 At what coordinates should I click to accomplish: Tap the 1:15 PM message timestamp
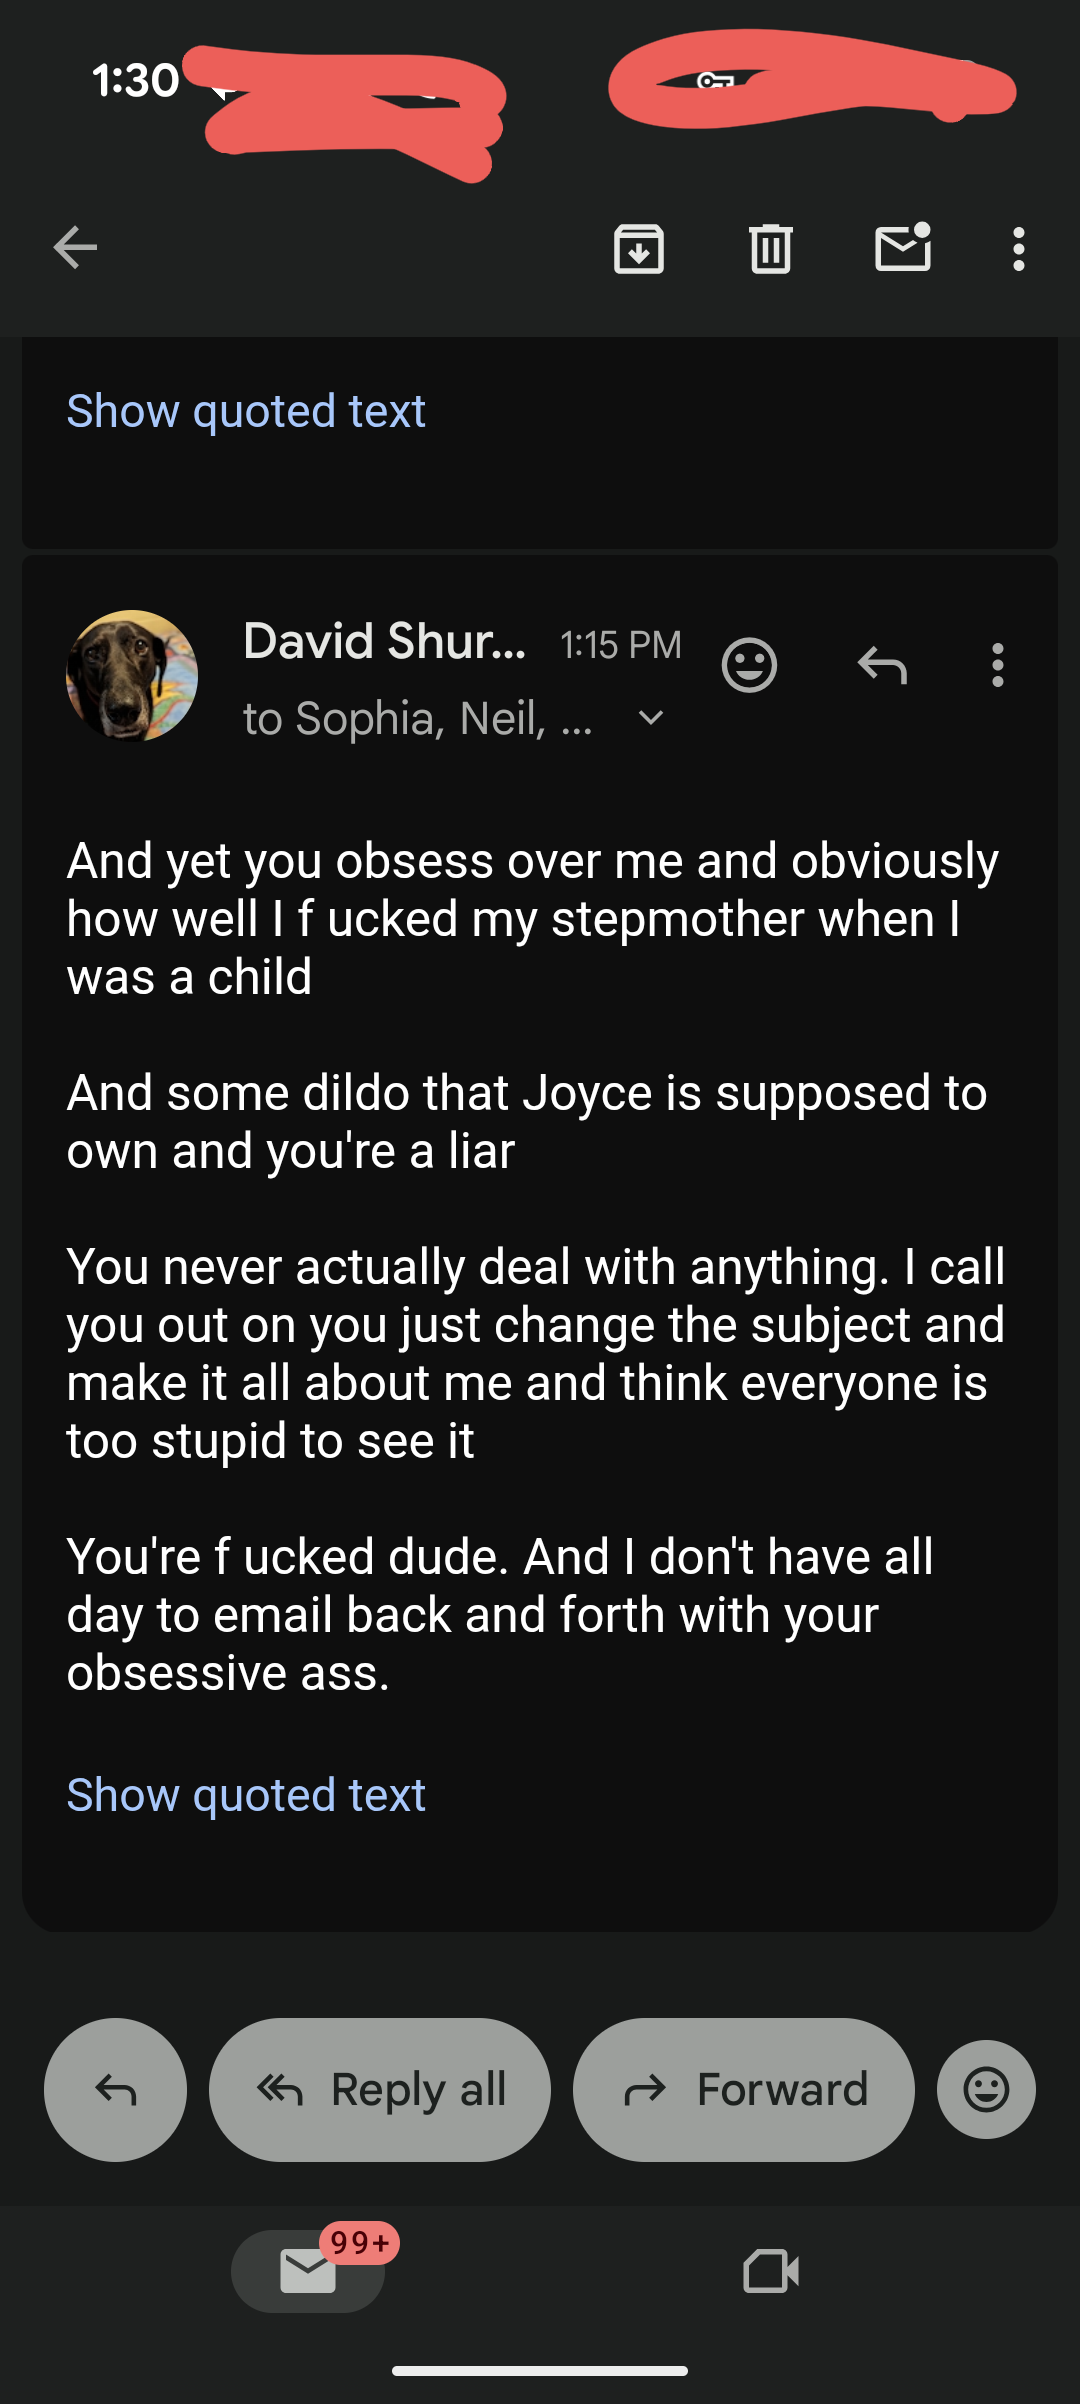point(621,645)
